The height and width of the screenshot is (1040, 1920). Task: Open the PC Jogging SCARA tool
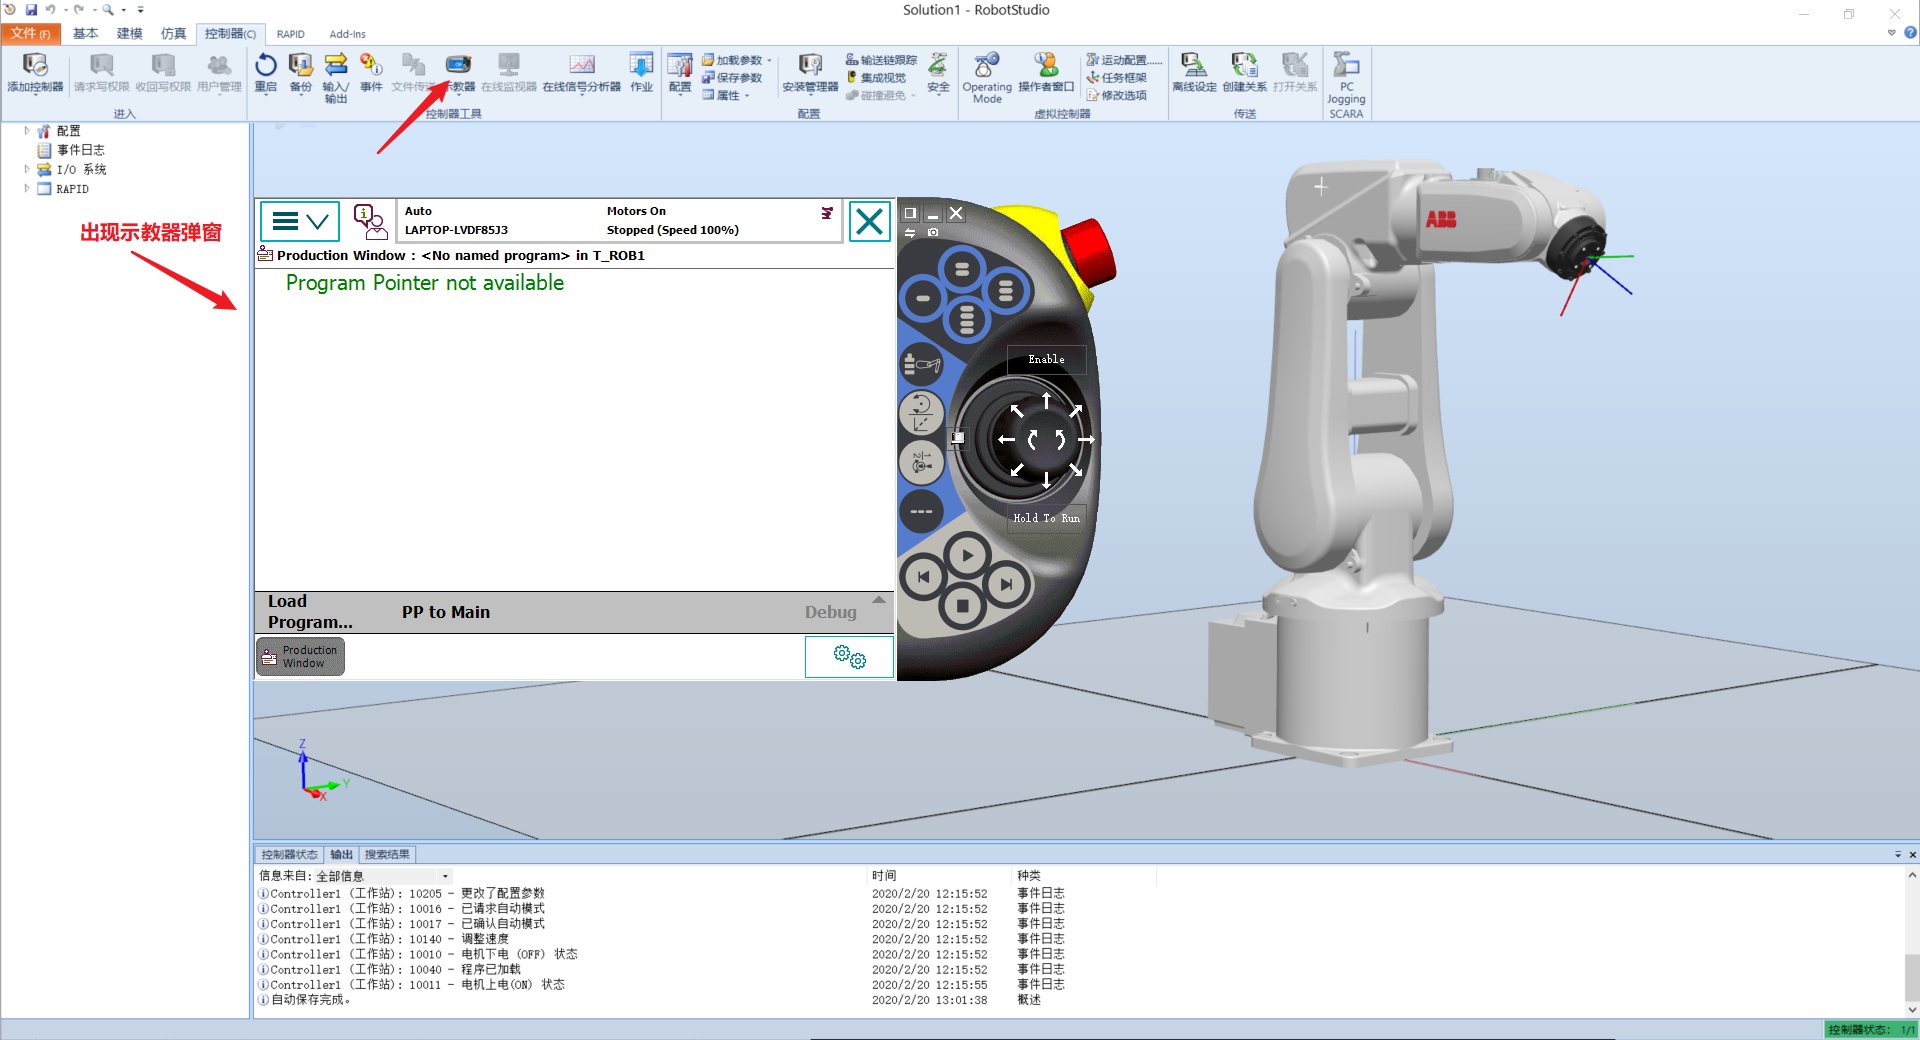click(x=1346, y=78)
